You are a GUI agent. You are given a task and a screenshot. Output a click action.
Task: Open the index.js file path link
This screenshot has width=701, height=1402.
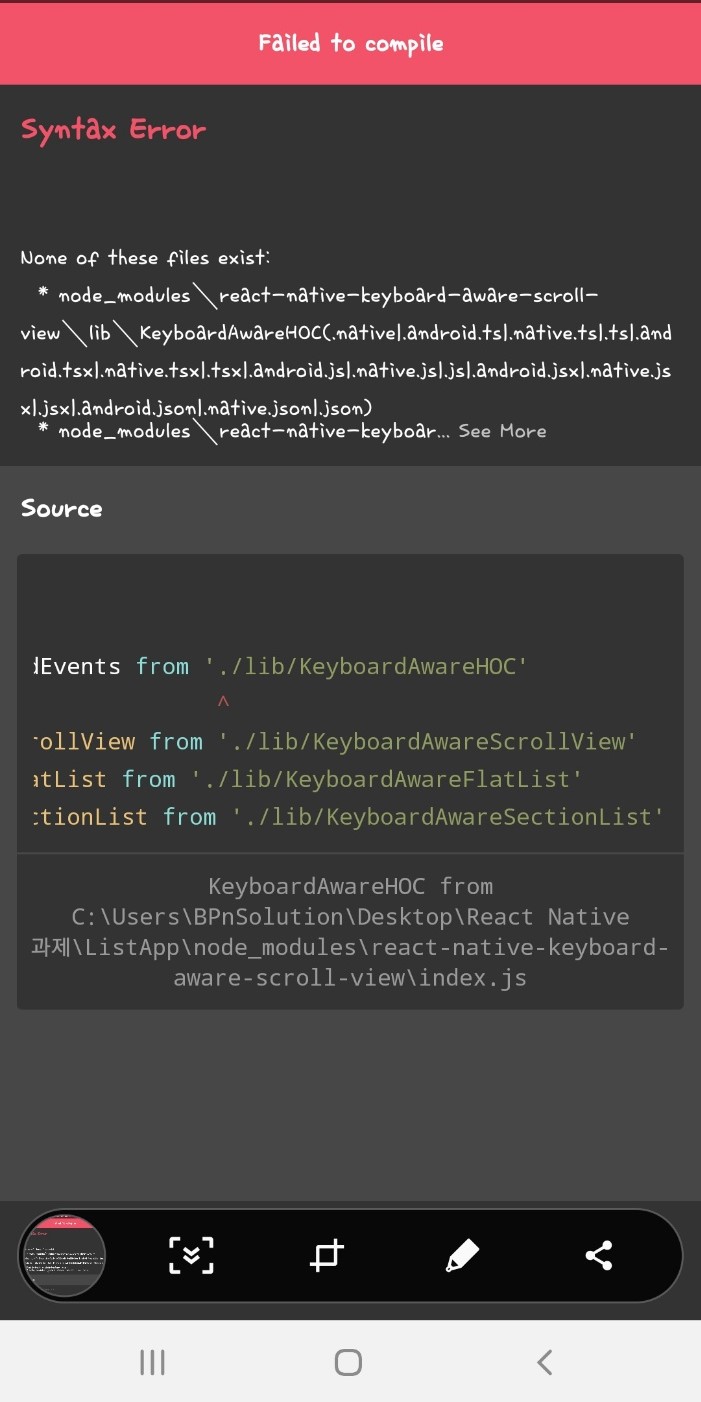tap(350, 932)
